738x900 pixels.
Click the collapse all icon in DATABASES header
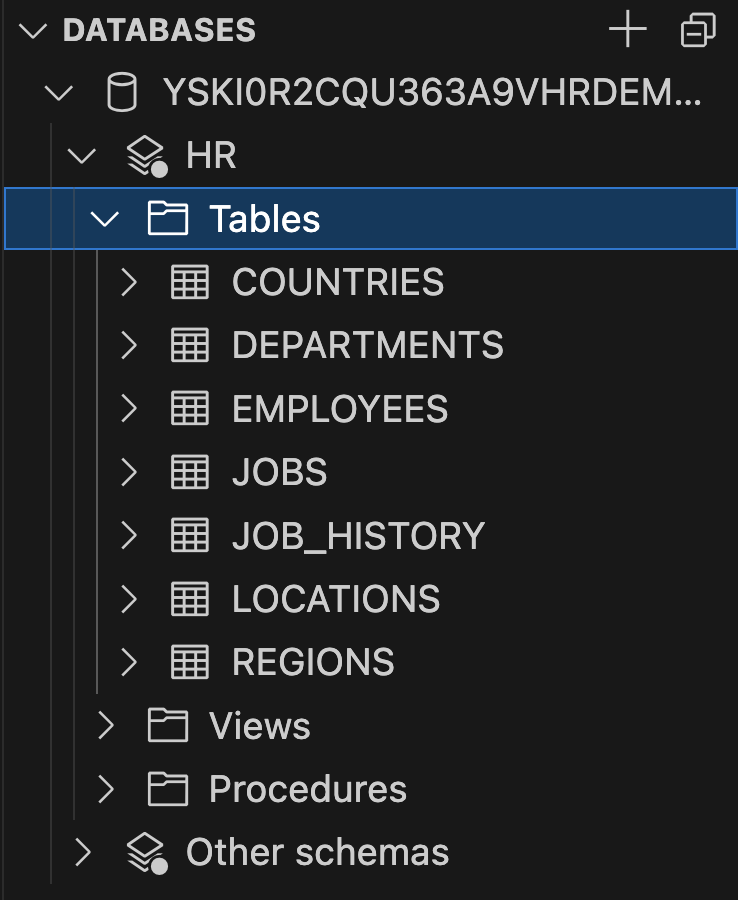point(697,30)
